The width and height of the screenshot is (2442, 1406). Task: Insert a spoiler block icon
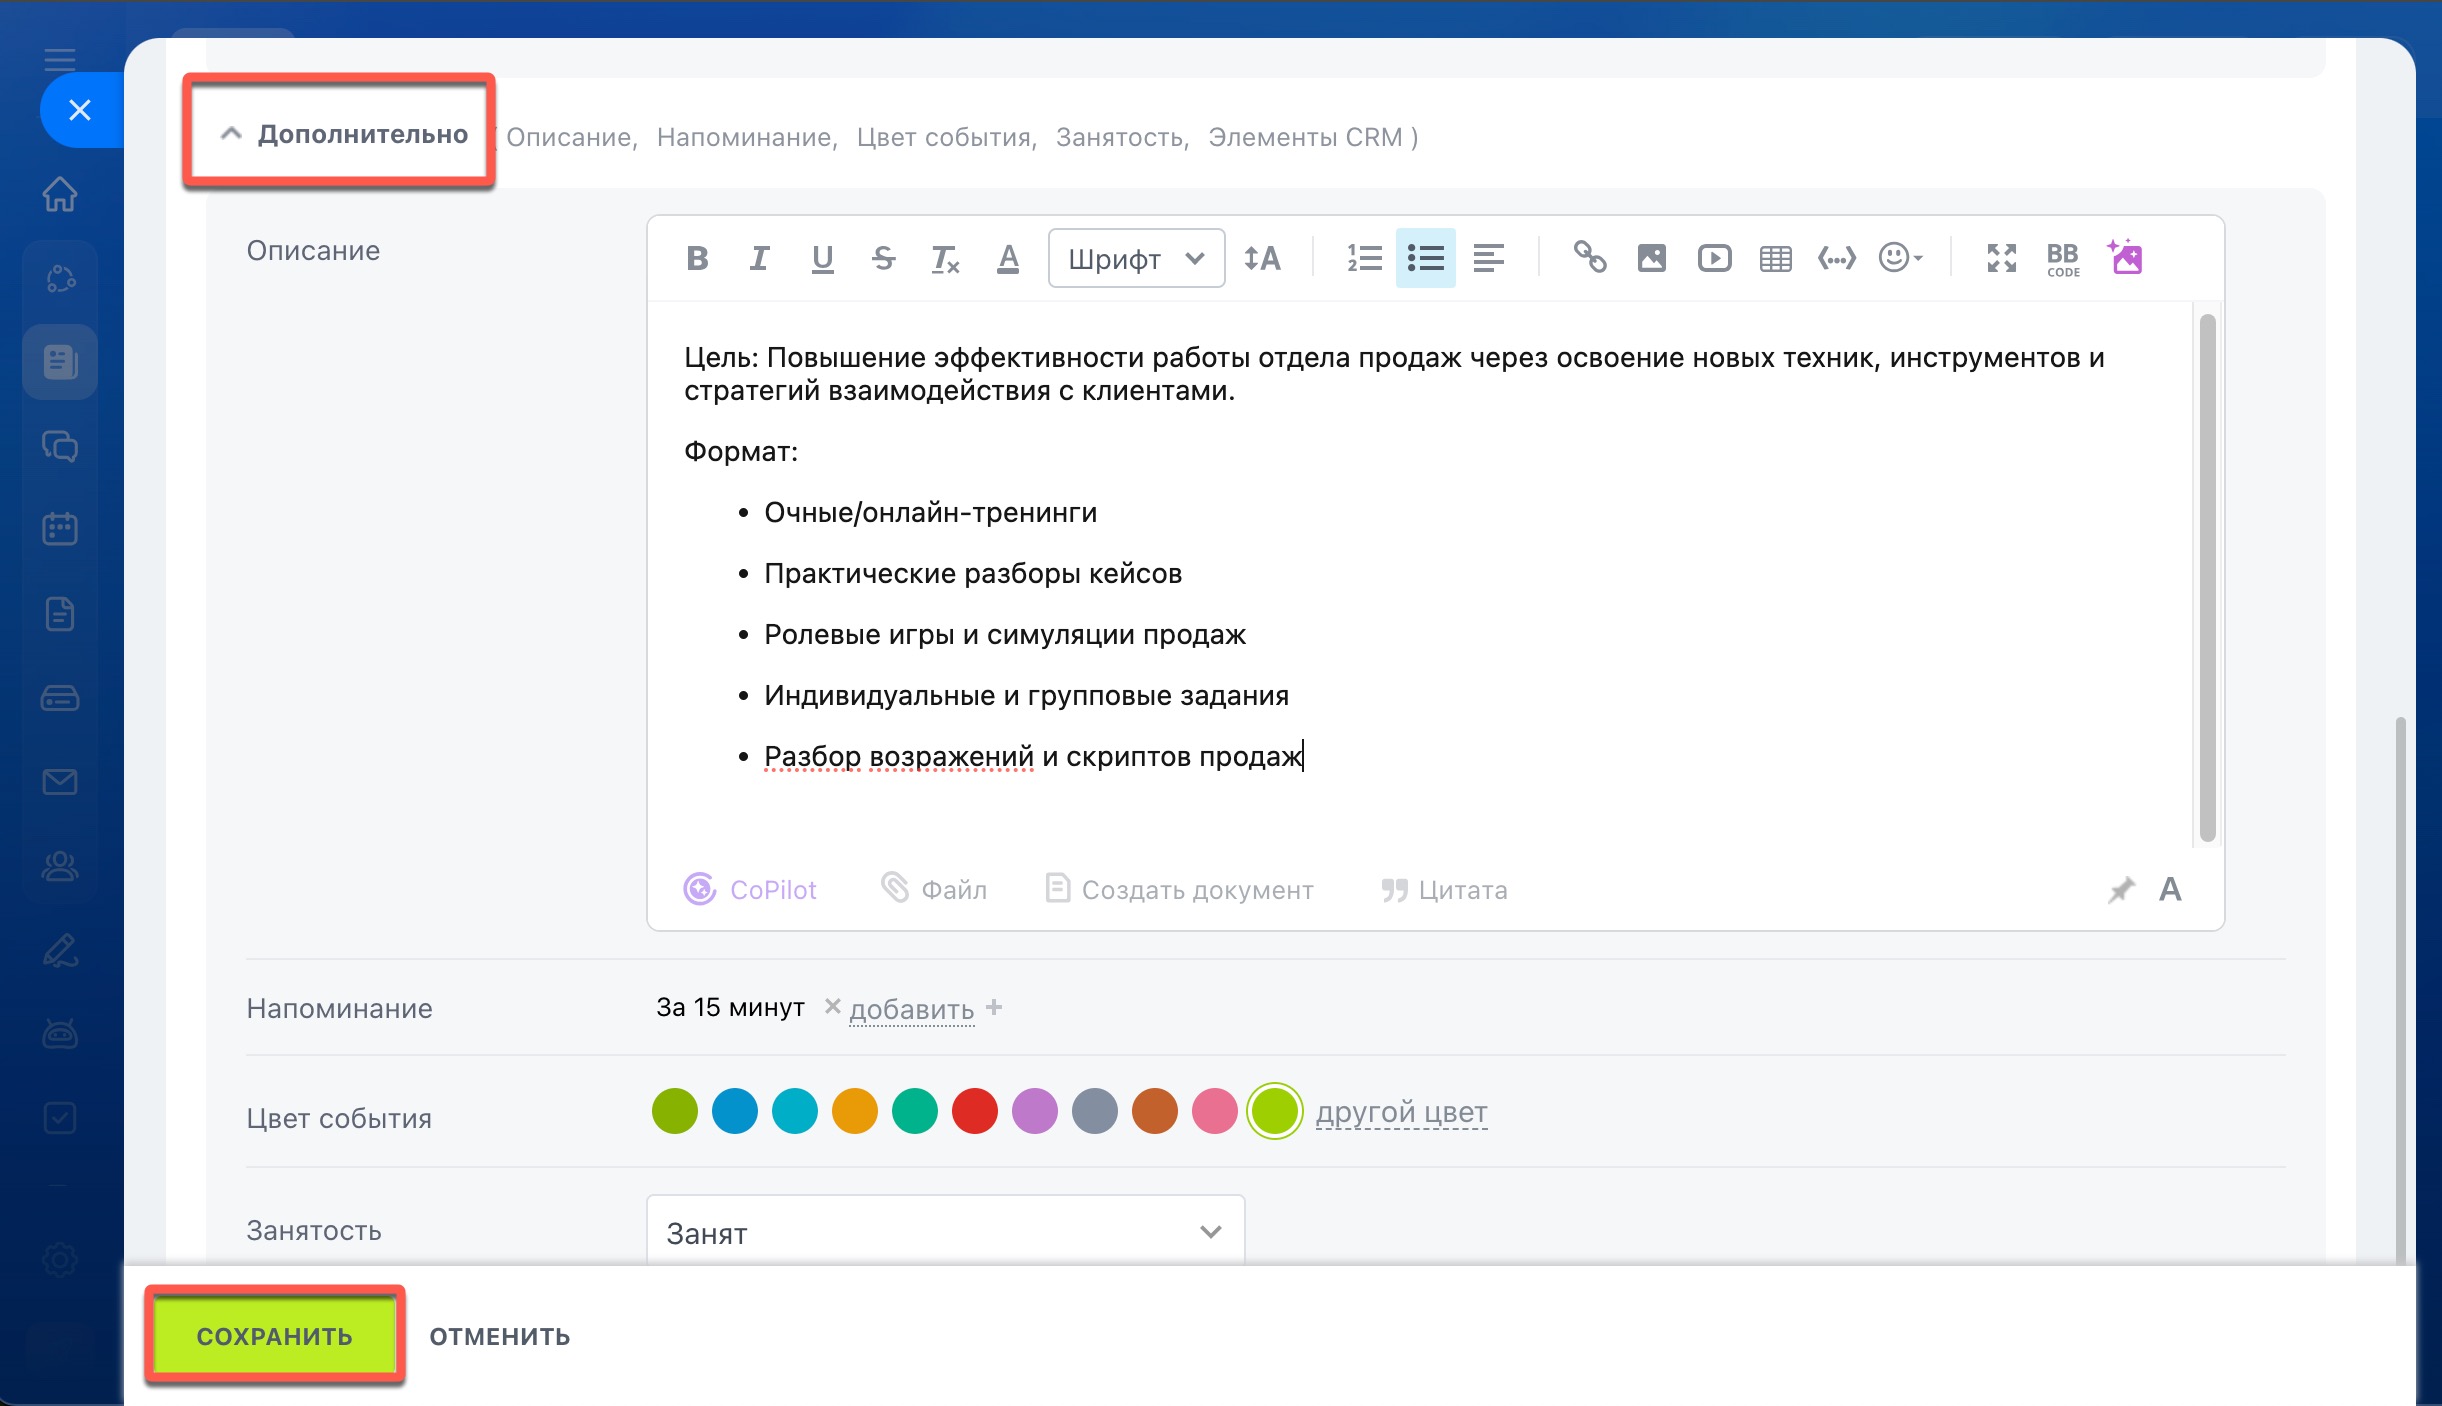1836,259
